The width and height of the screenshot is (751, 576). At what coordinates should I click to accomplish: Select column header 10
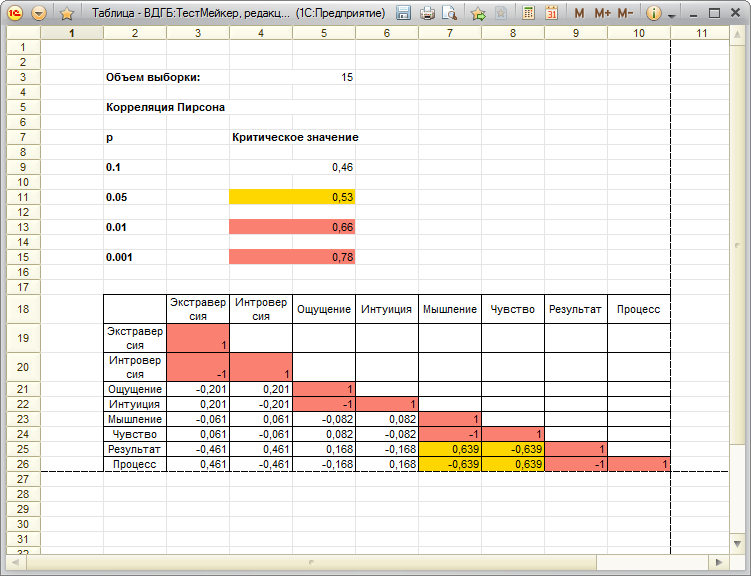639,33
